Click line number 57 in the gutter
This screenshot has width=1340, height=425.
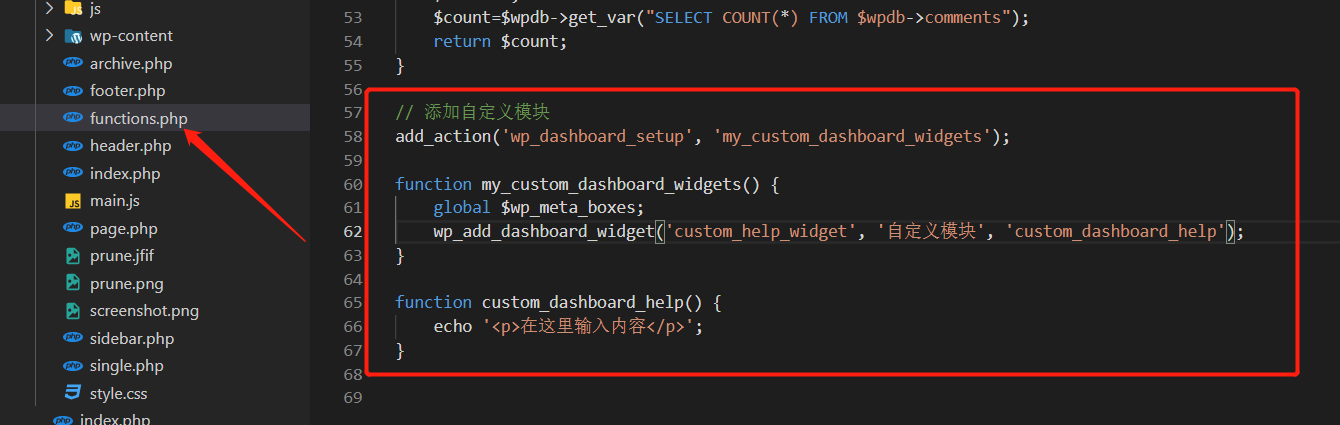pos(352,112)
